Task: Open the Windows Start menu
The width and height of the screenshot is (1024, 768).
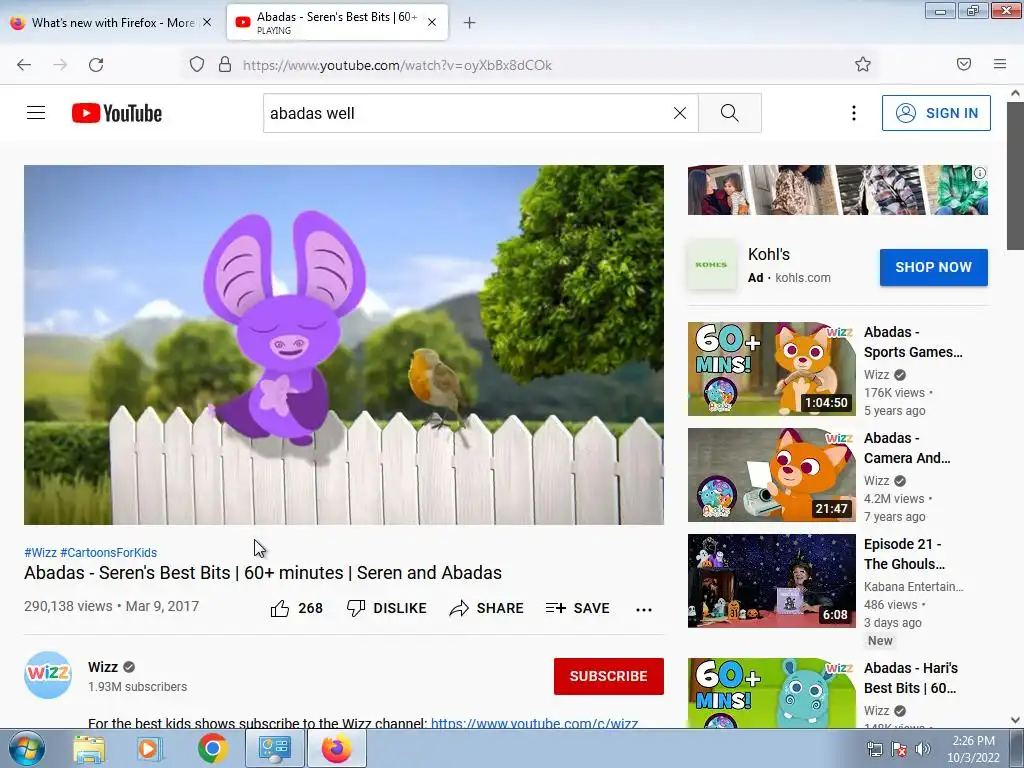Action: point(27,748)
